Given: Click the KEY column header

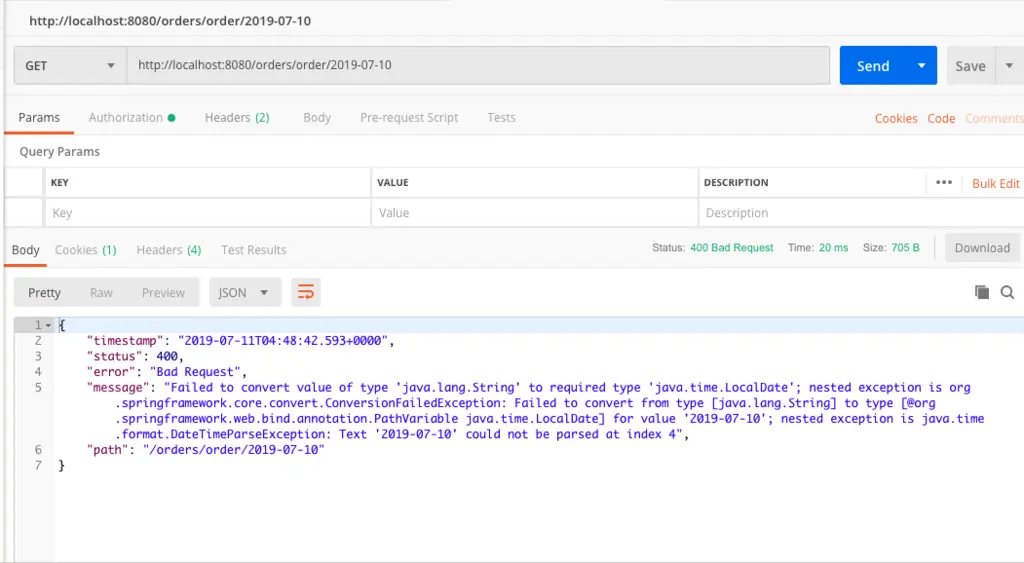Looking at the screenshot, I should (x=59, y=182).
